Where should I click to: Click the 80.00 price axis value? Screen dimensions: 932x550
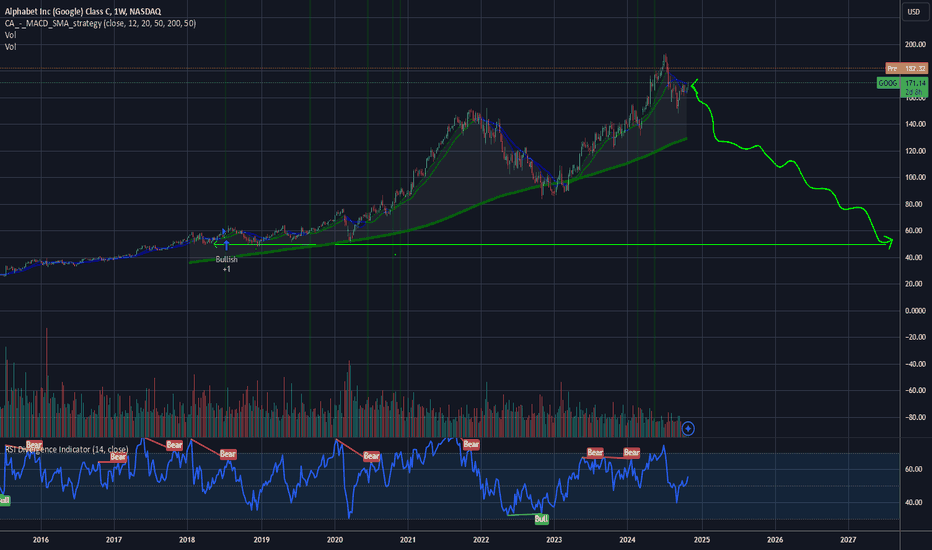915,204
